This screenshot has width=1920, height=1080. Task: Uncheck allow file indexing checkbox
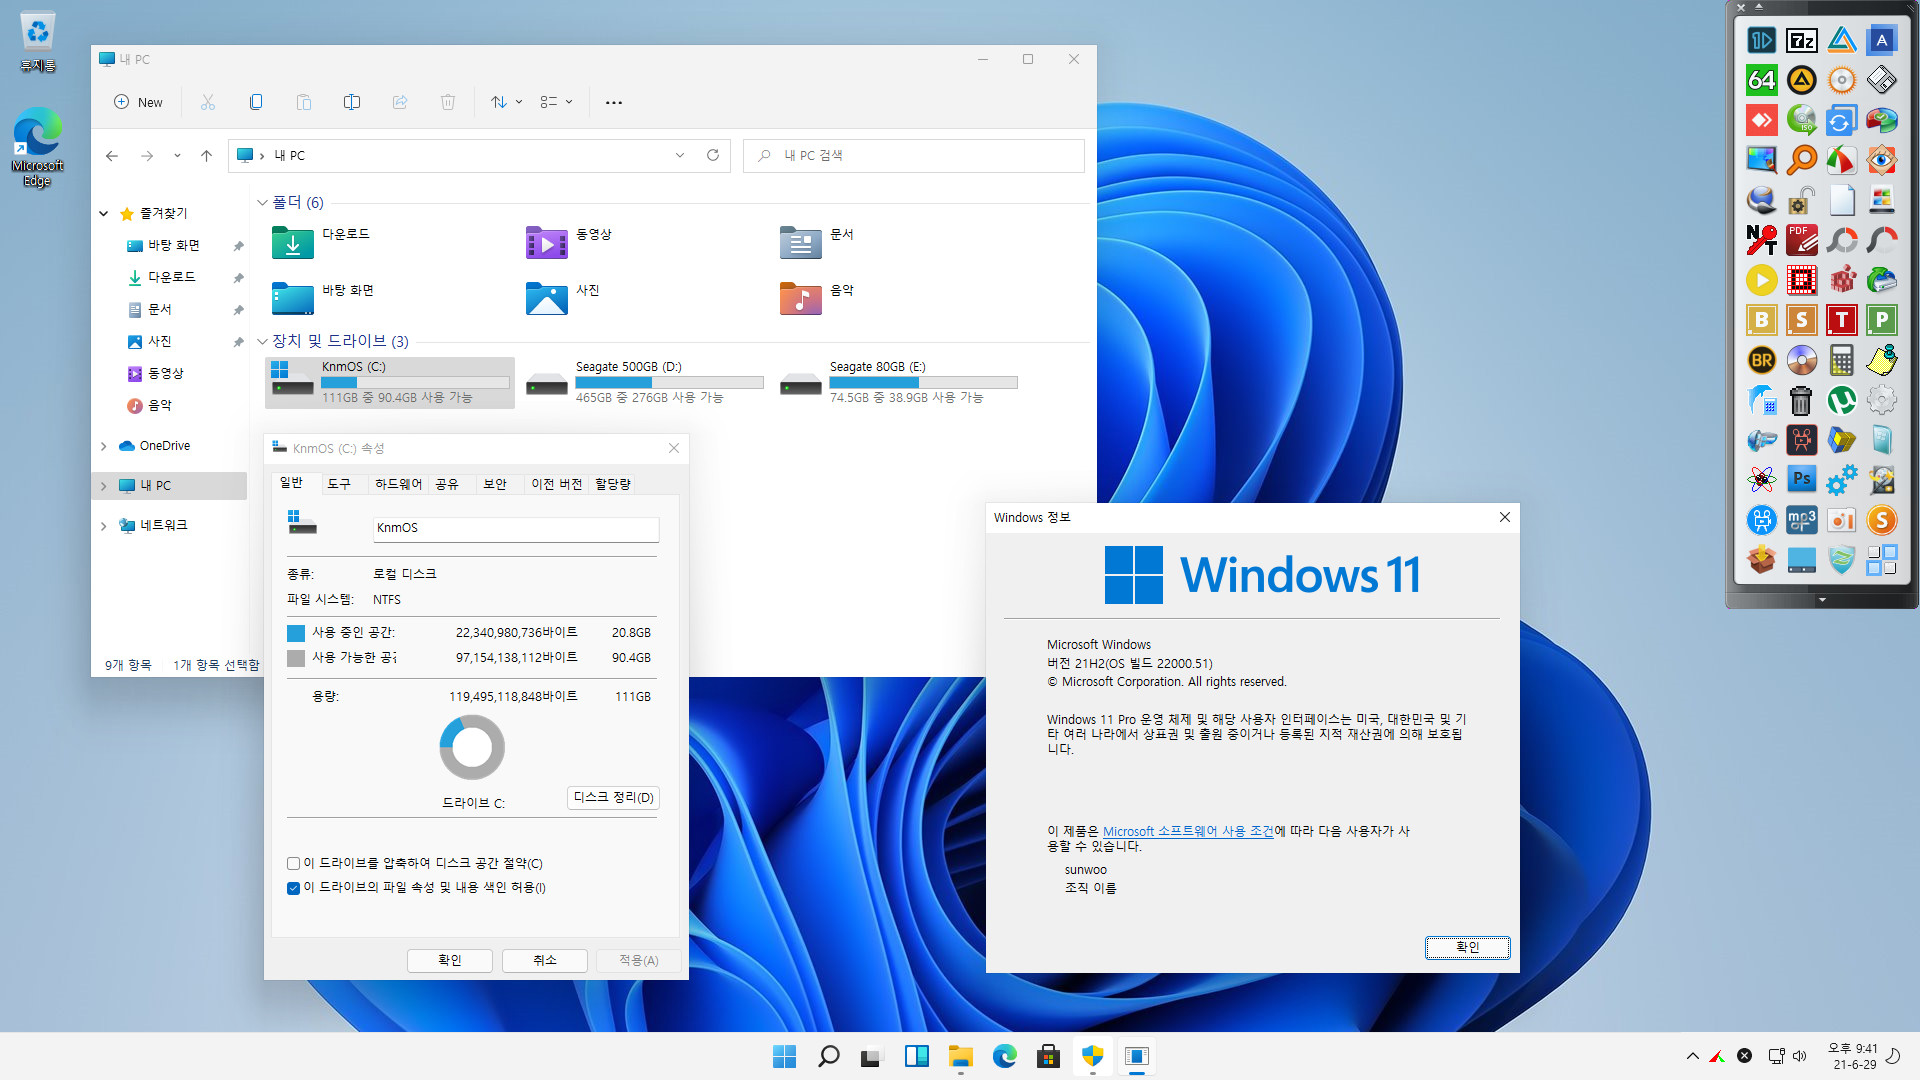[x=293, y=888]
